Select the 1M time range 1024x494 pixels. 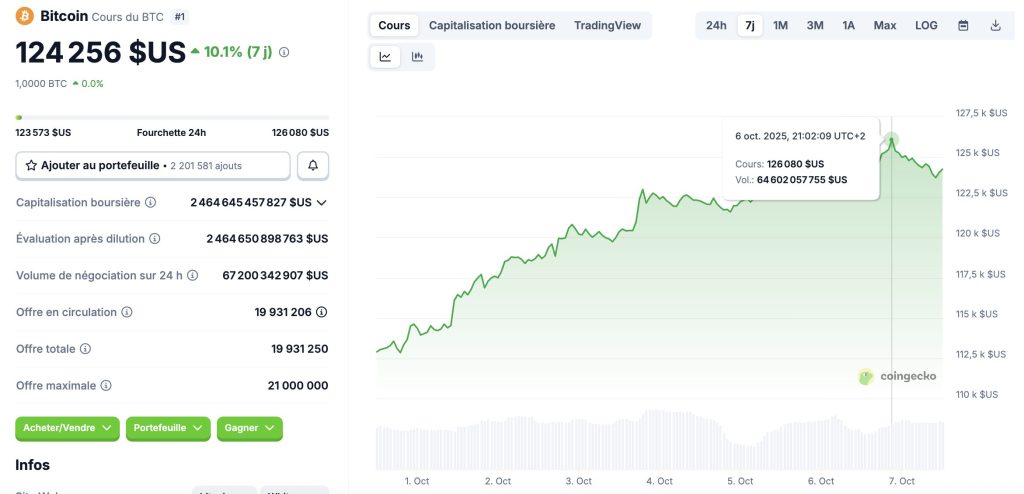click(781, 25)
